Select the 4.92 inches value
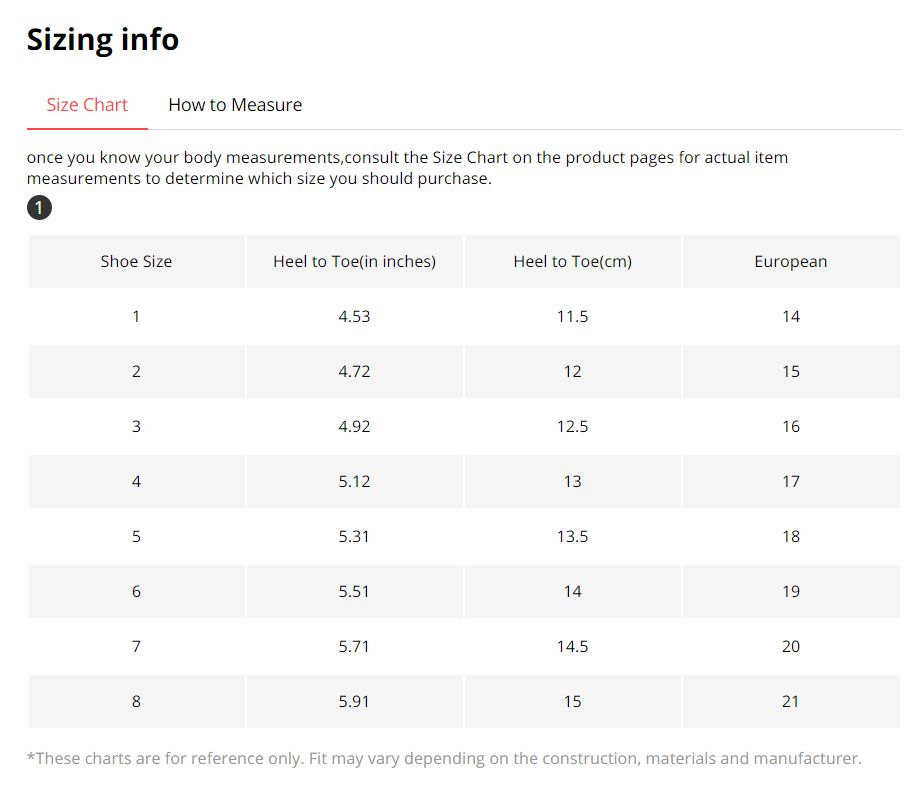The height and width of the screenshot is (804, 912). [x=354, y=427]
